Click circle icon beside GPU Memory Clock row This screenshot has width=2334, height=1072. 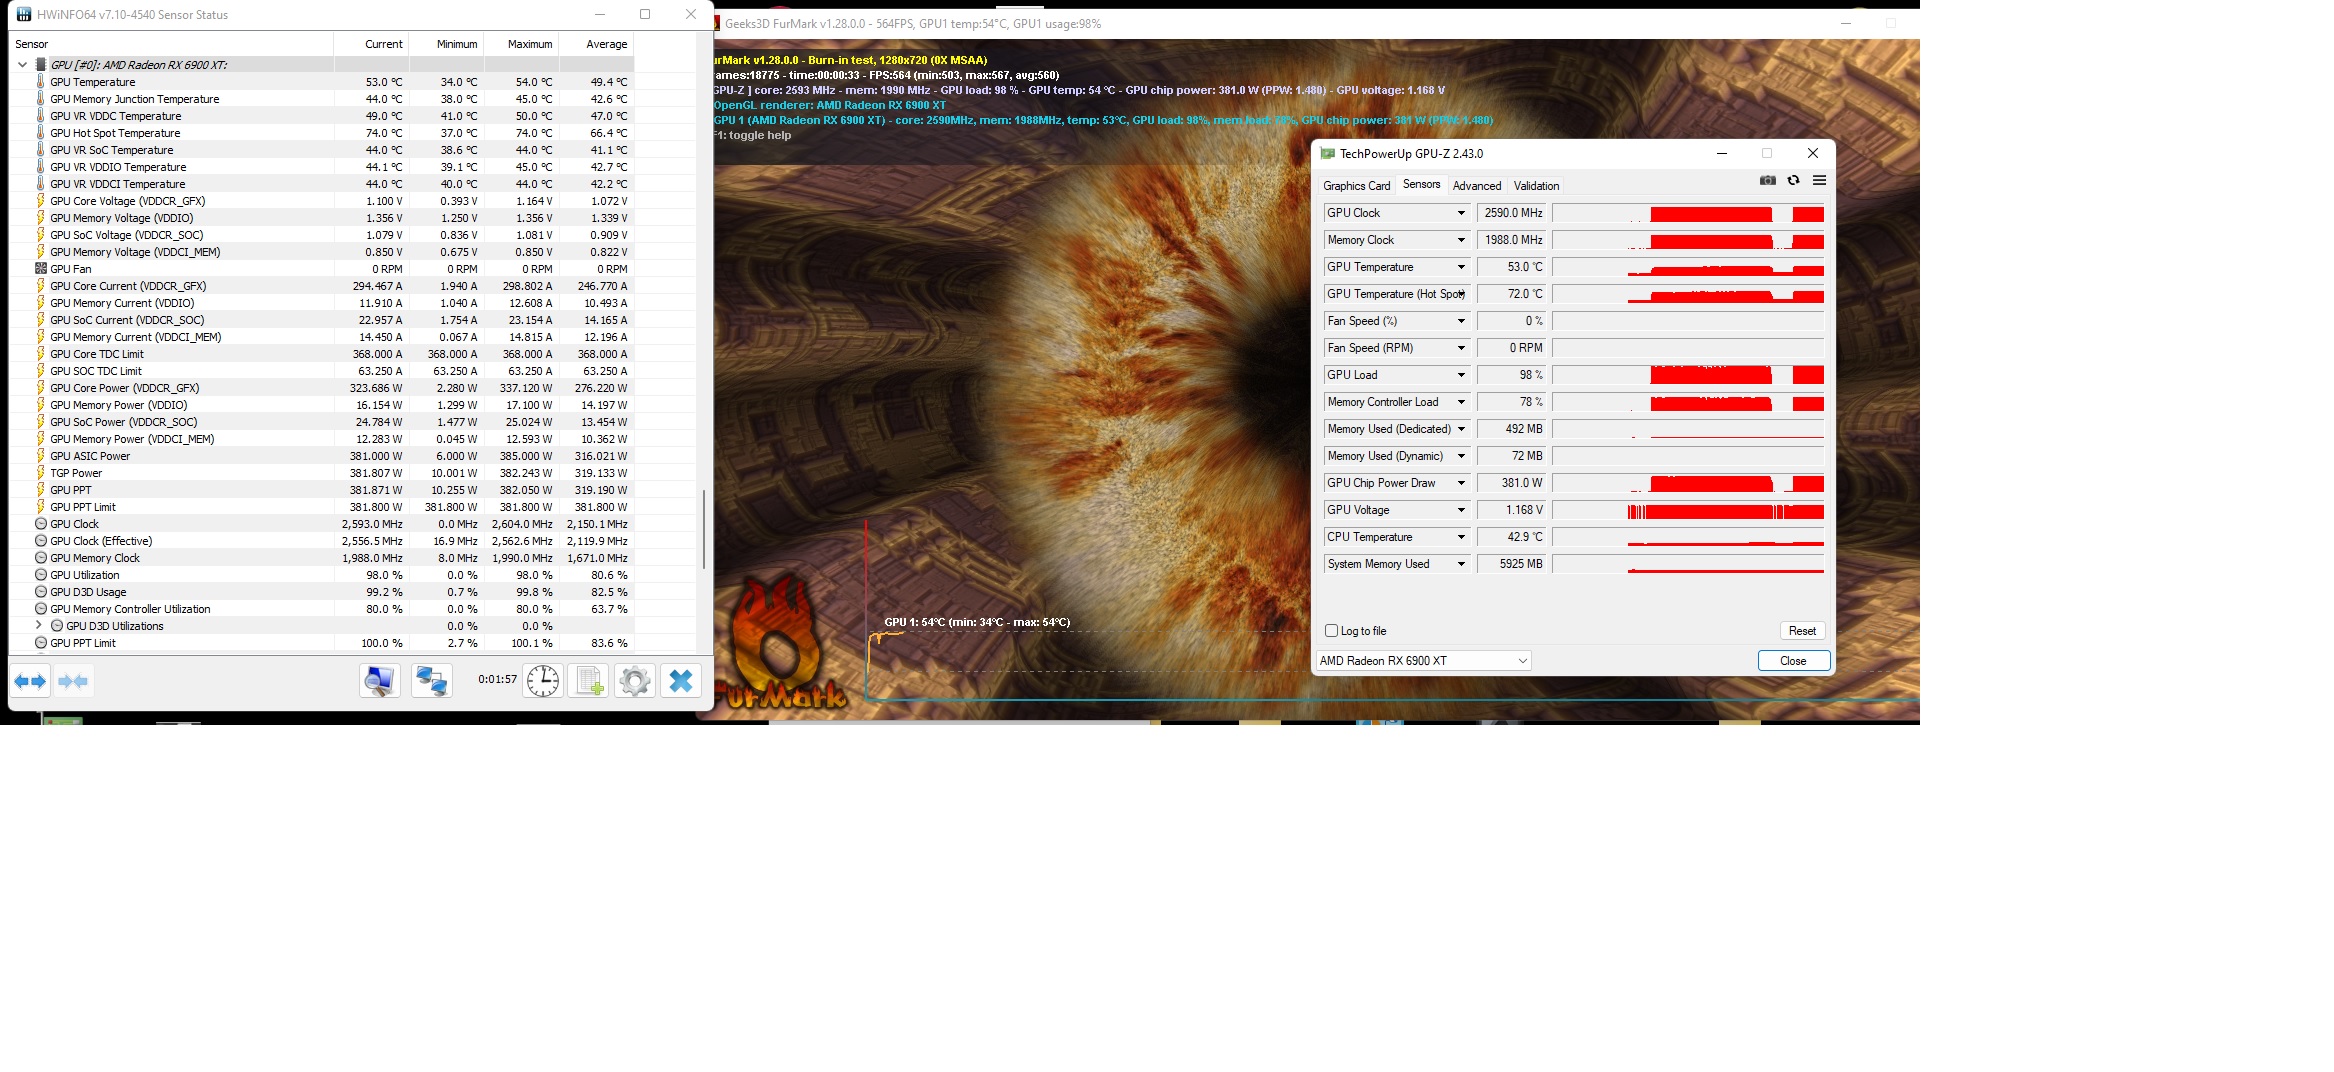click(x=40, y=558)
